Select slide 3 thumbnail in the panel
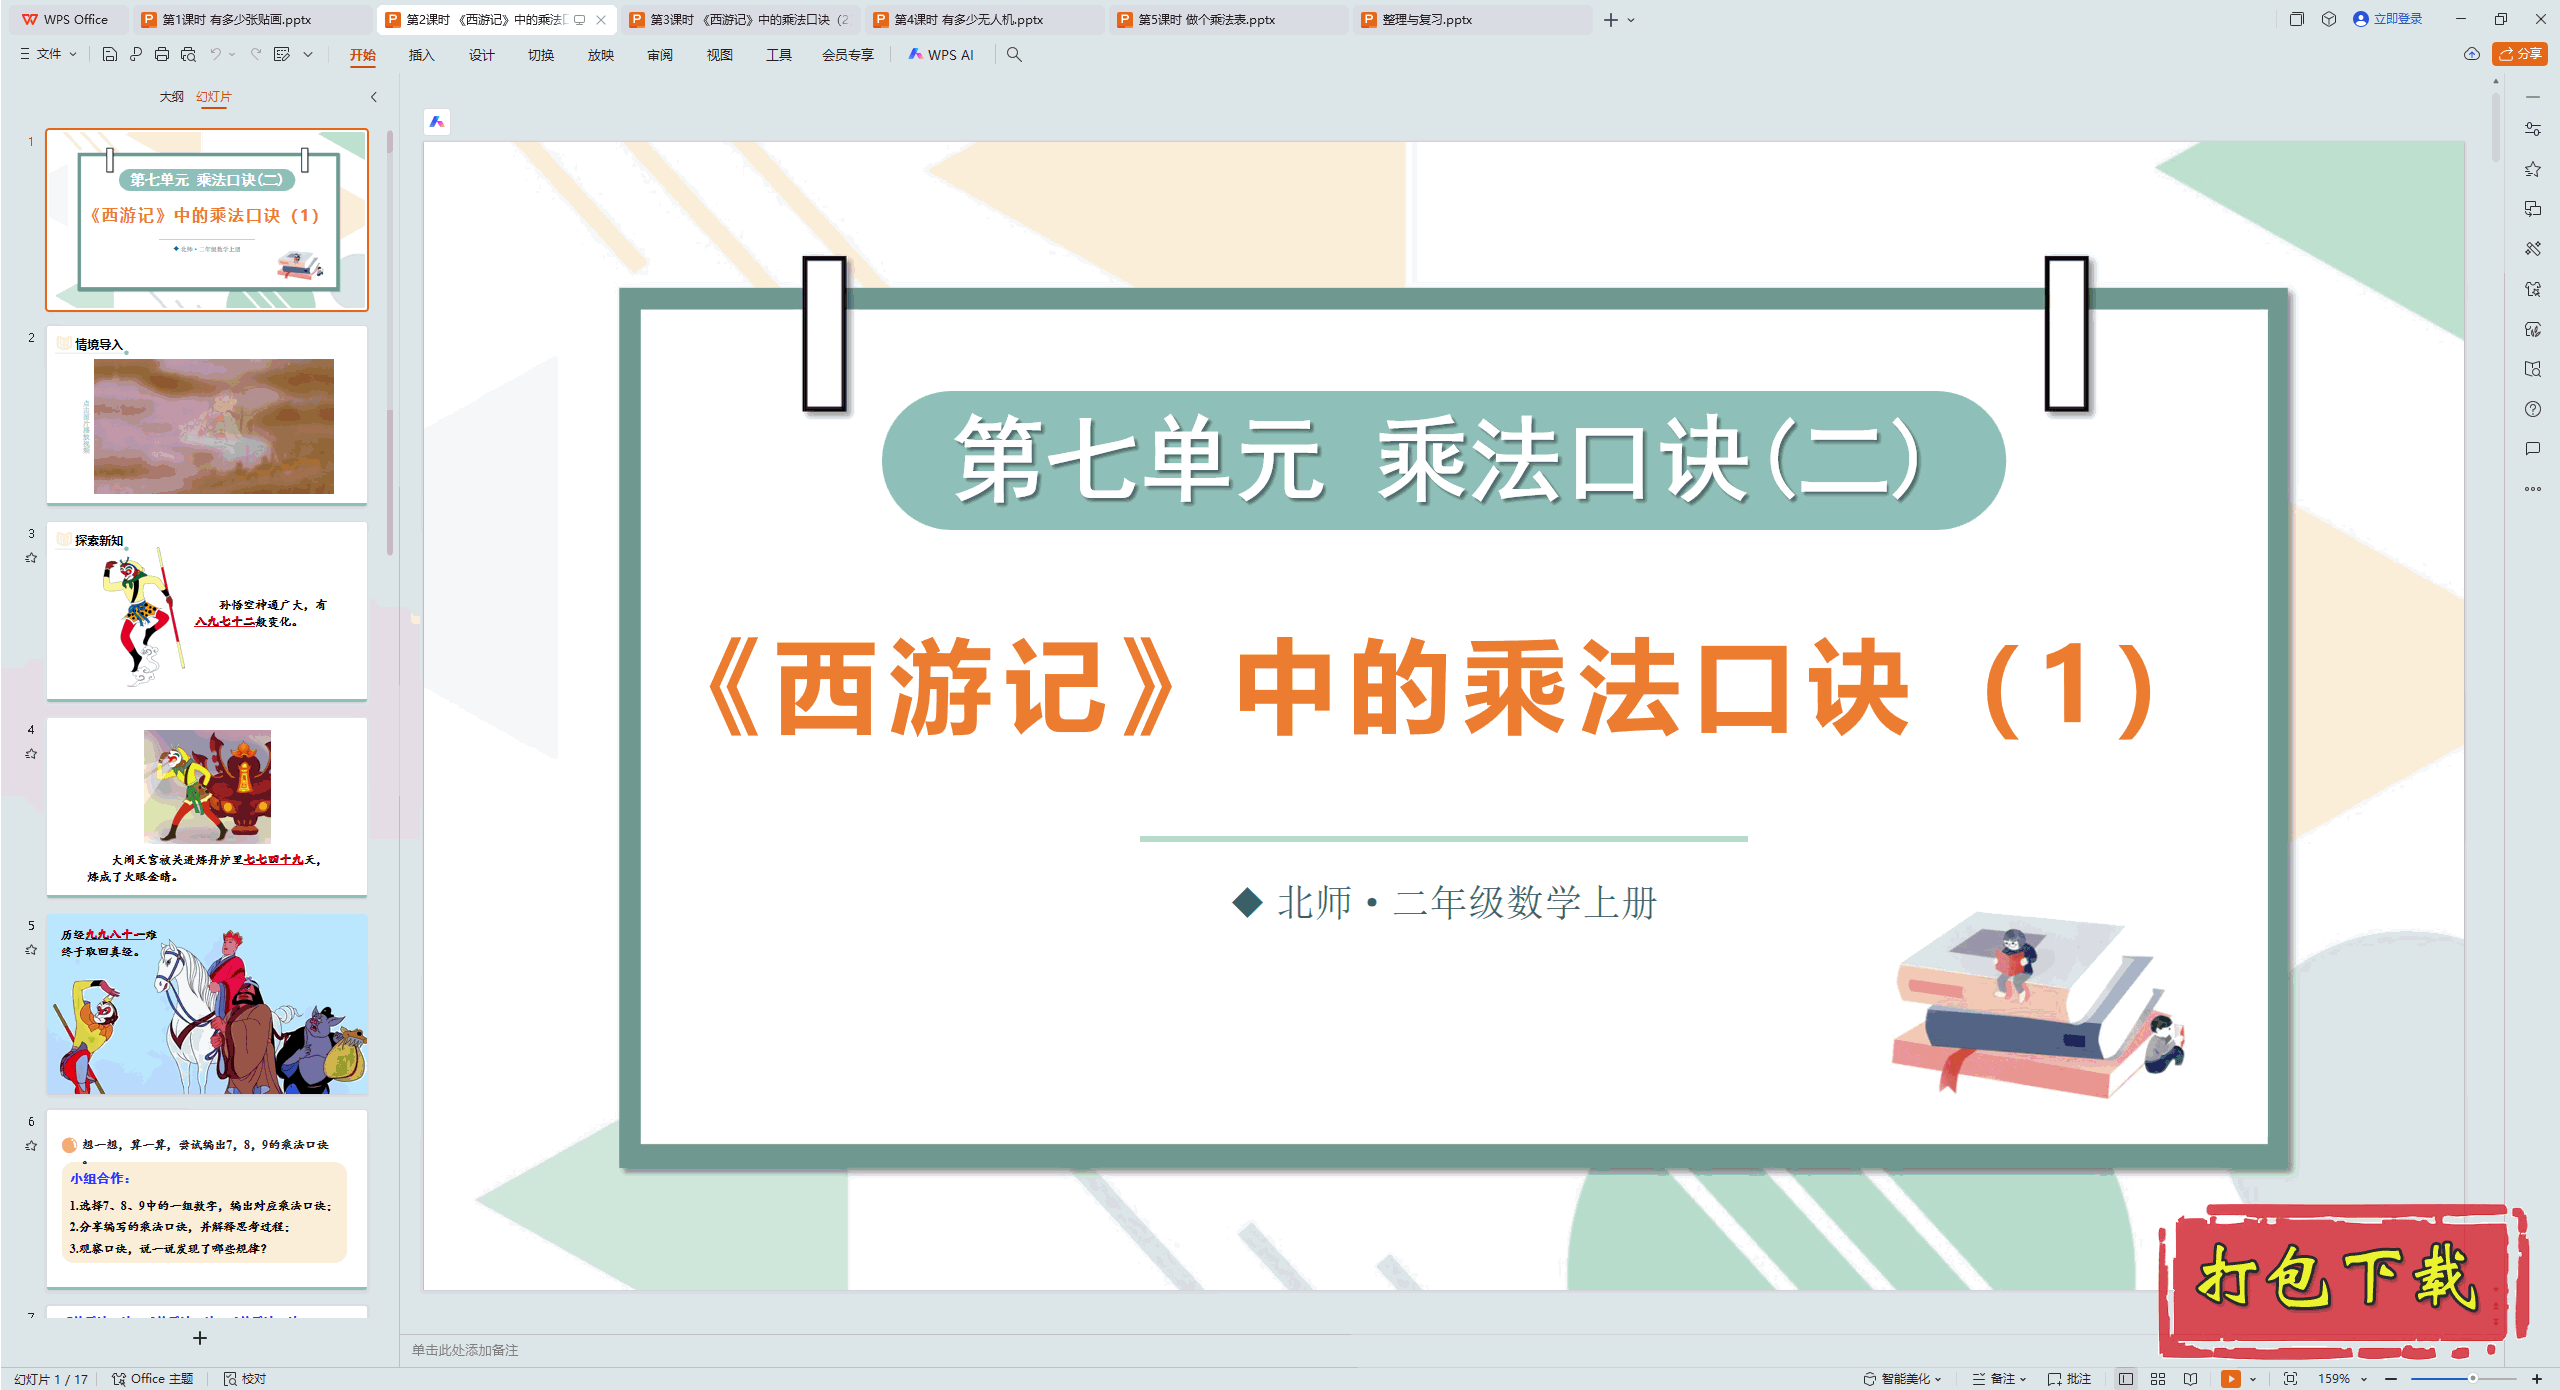This screenshot has width=2560, height=1390. [207, 611]
